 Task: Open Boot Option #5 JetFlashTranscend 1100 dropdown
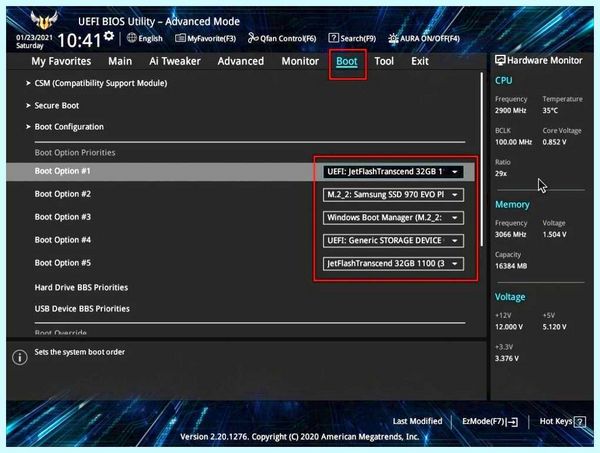[393, 264]
